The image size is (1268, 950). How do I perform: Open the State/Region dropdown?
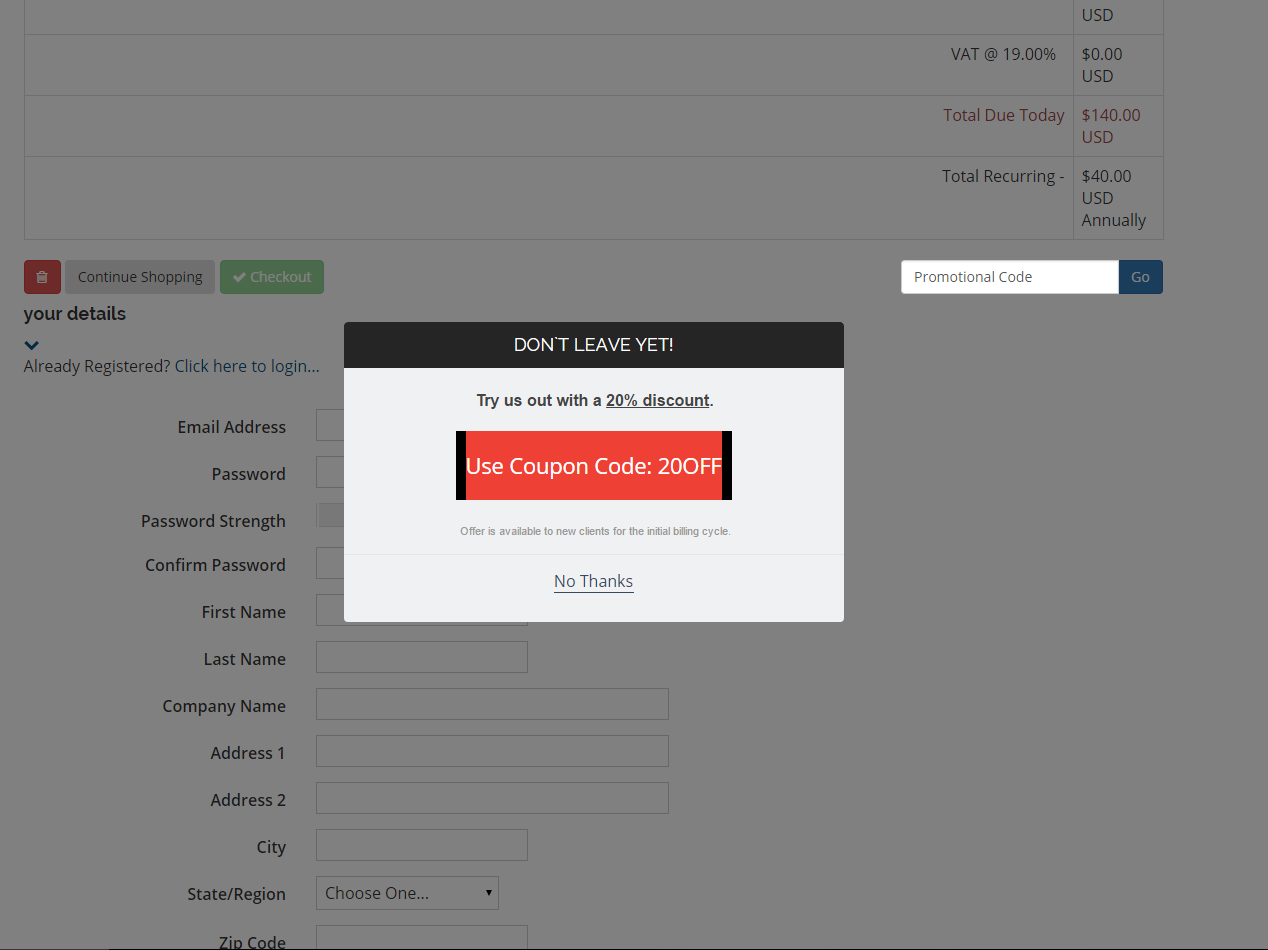click(407, 893)
